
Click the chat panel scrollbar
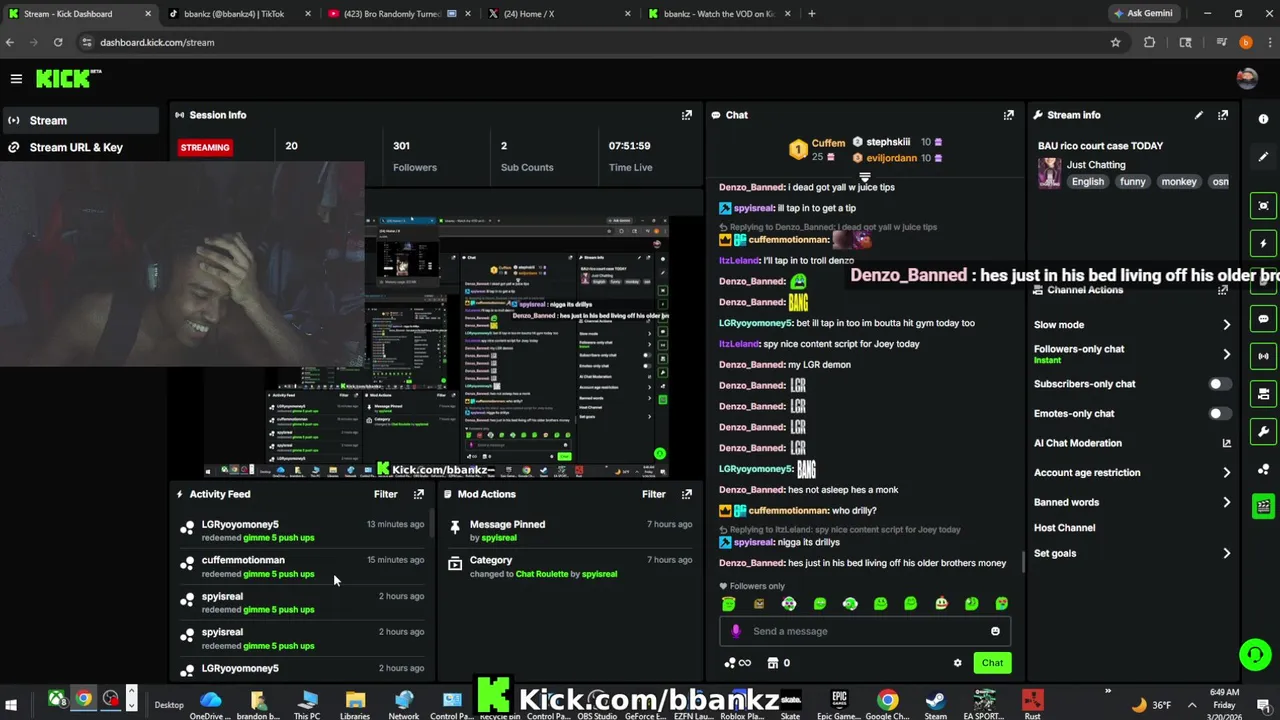1021,561
